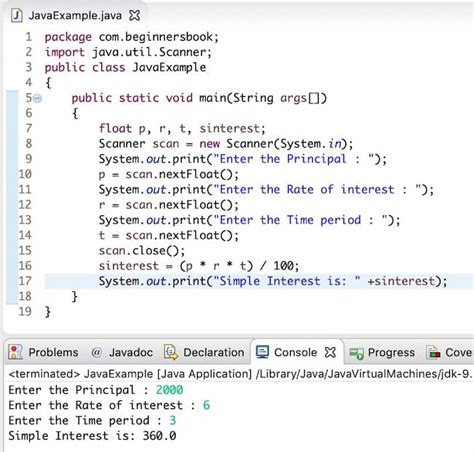Click line number 10 in the gutter
The image size is (474, 452).
click(x=25, y=174)
